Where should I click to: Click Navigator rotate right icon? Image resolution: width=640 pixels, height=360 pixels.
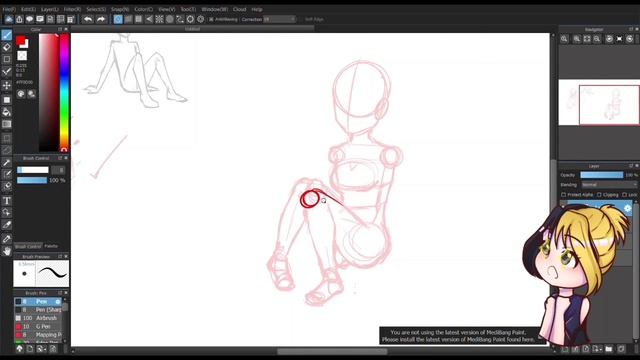point(630,39)
